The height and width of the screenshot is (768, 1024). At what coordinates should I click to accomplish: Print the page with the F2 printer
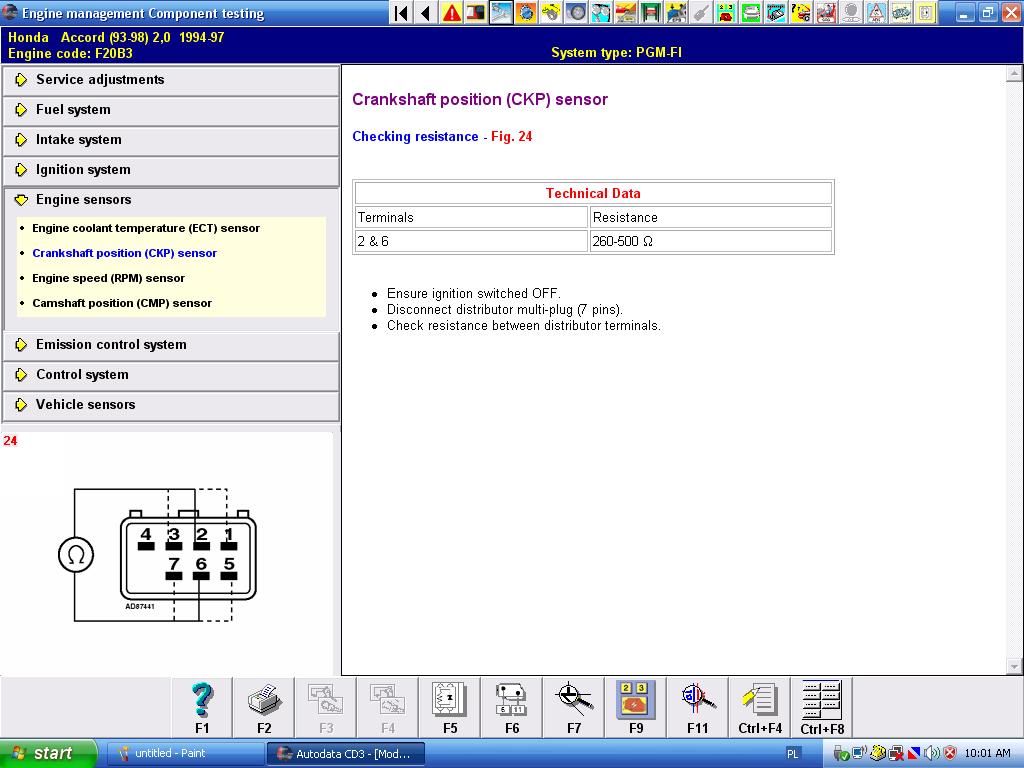264,708
